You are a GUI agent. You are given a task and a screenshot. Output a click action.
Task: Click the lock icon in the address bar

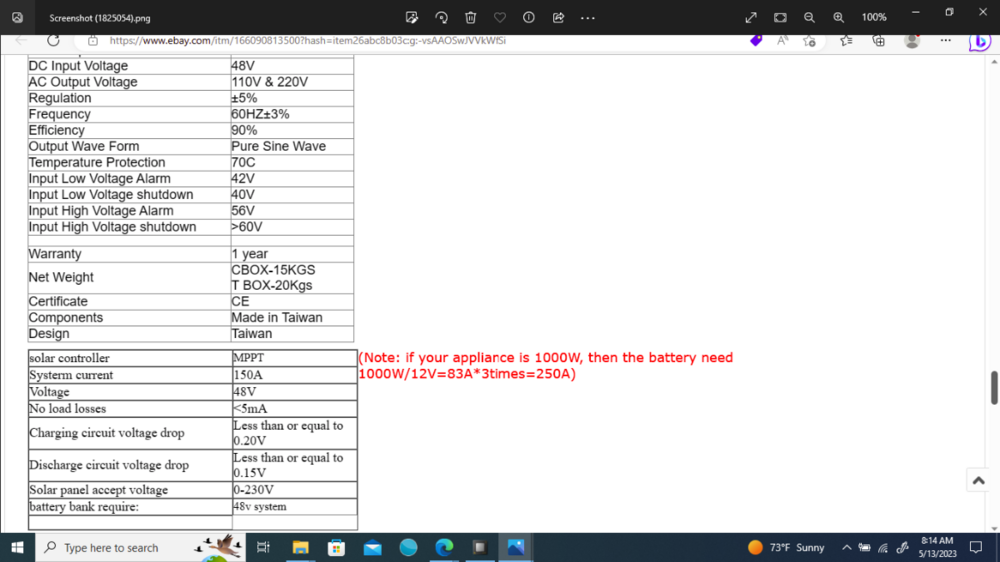(x=93, y=40)
